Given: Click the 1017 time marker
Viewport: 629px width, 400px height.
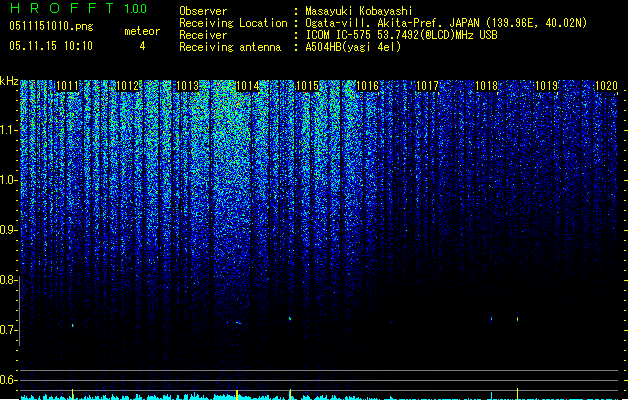Looking at the screenshot, I should pos(427,86).
